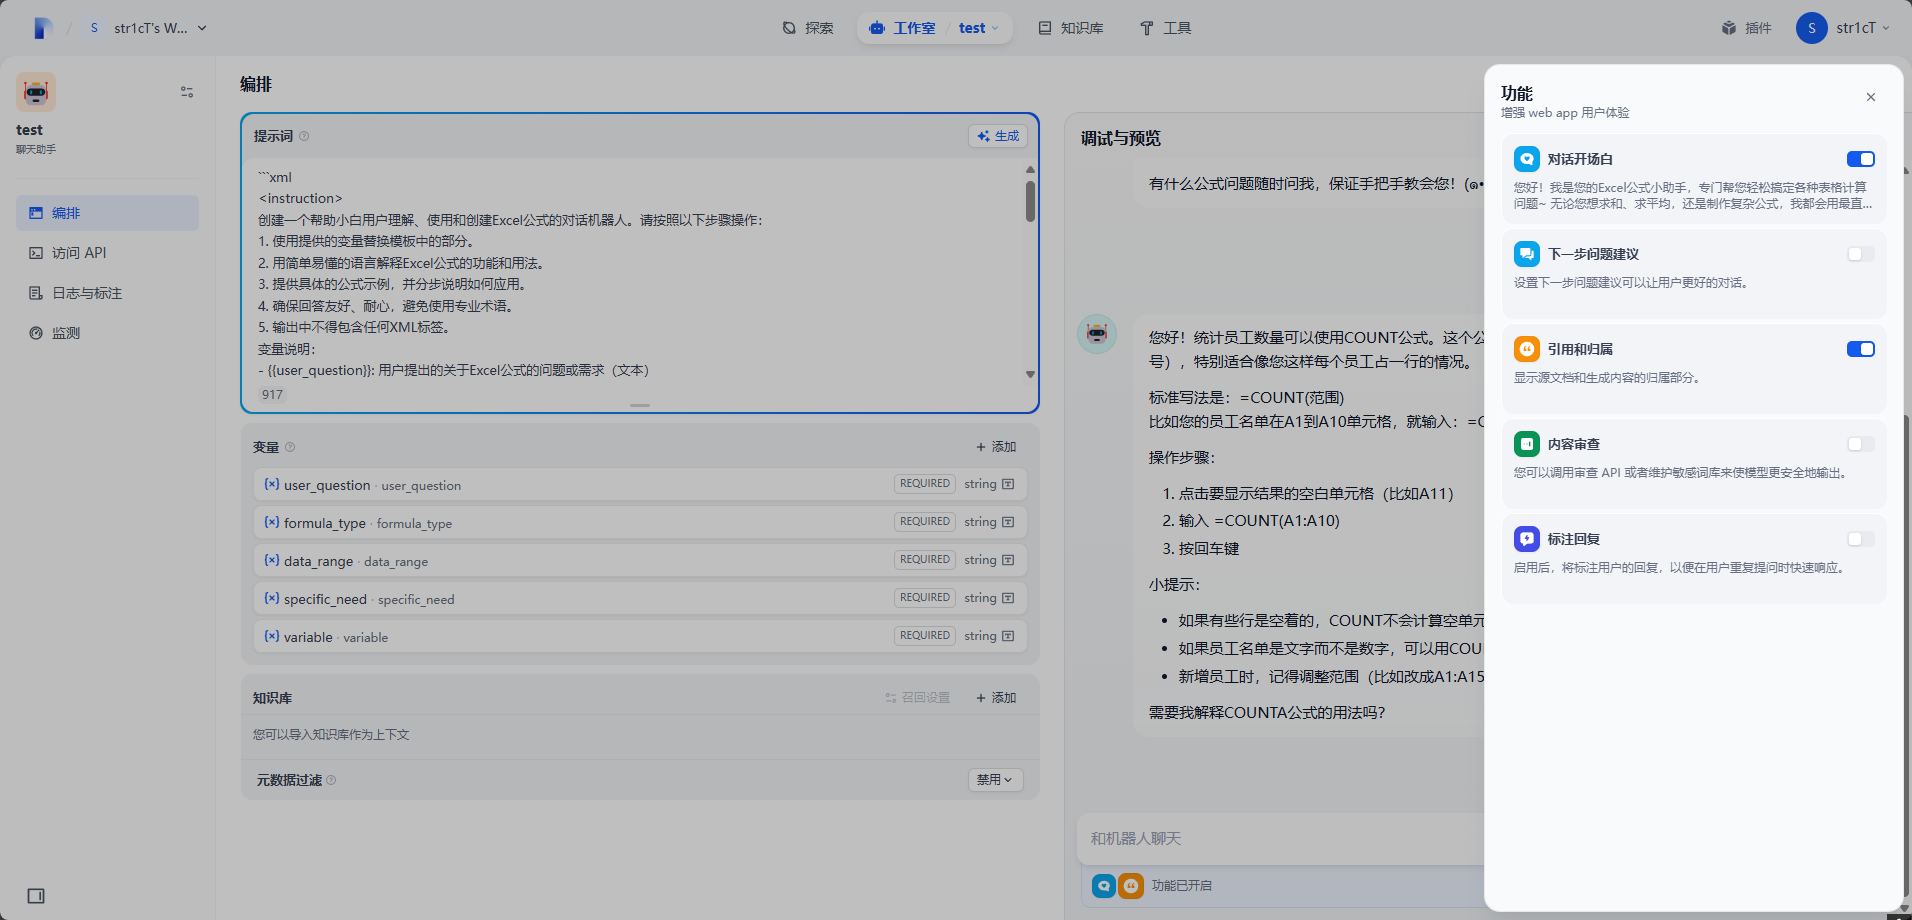Click the 标注回复 feature icon

click(1527, 539)
